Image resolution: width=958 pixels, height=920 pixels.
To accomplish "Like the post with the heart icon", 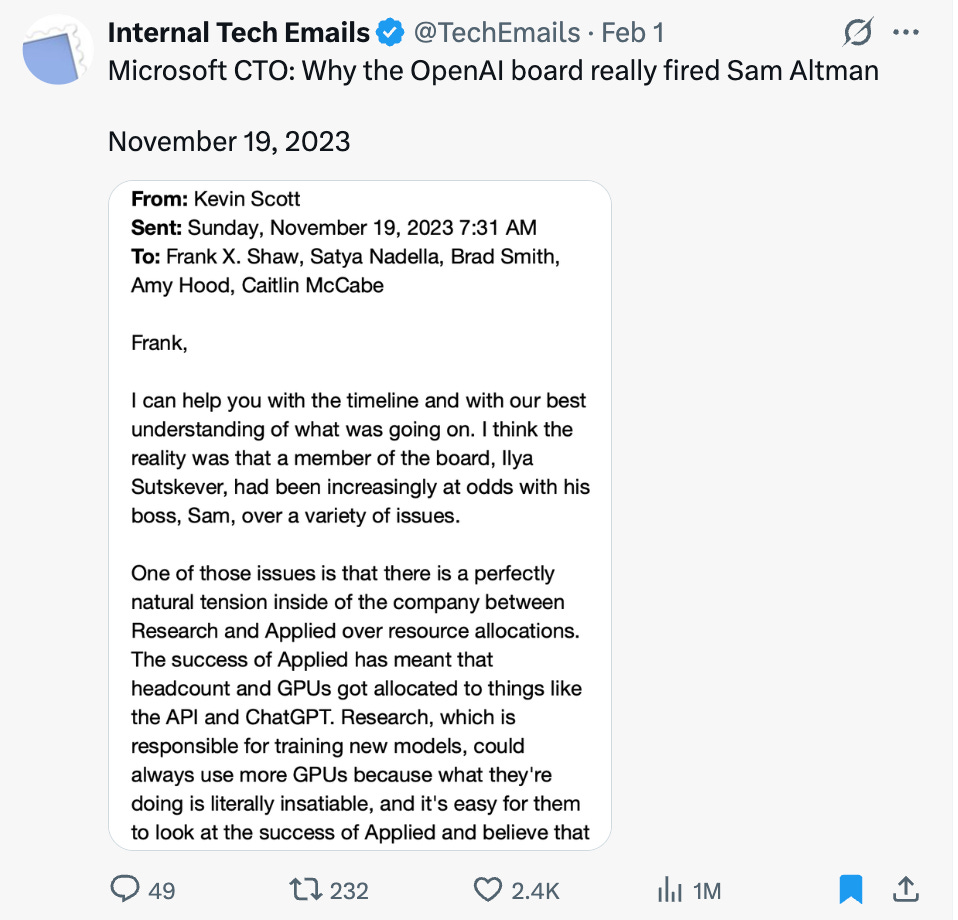I will click(x=487, y=889).
